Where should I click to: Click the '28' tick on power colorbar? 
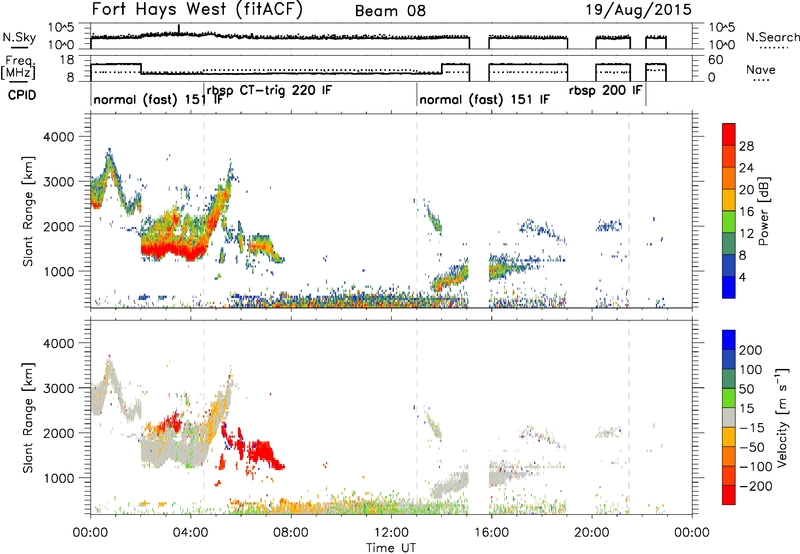[x=746, y=146]
